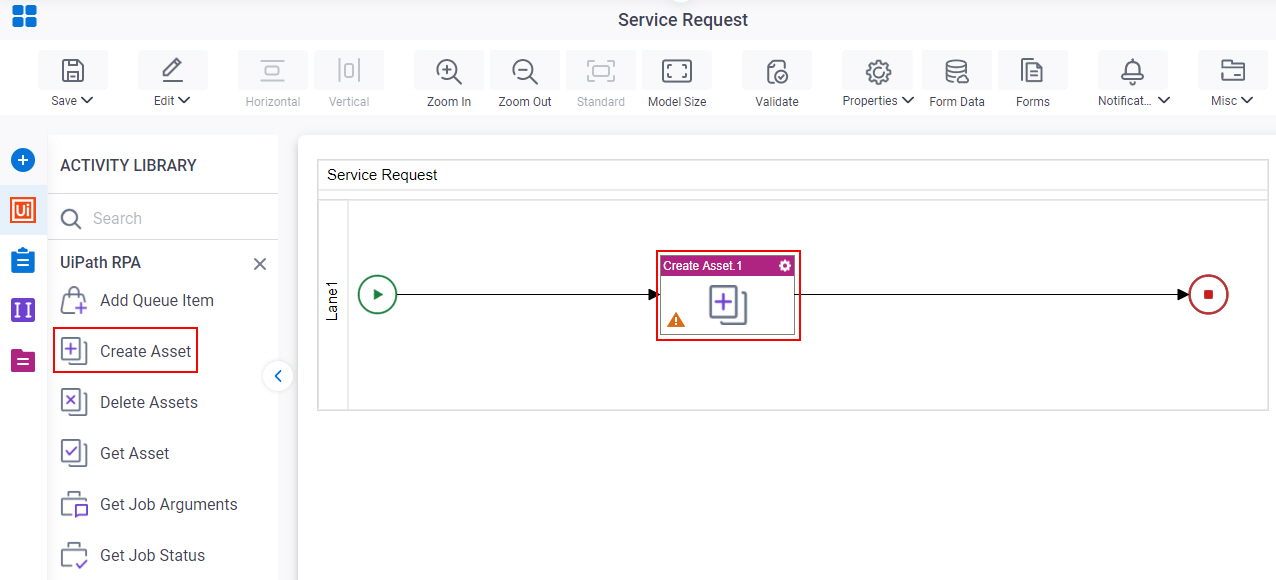Screen dimensions: 1276x580
Task: Click the red end event node
Action: point(1208,295)
